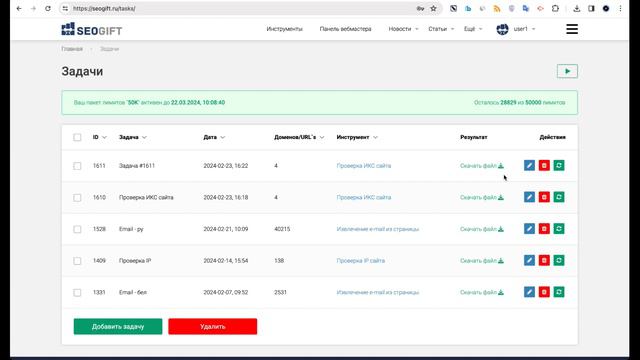This screenshot has height=360, width=640.
Task: Bookmark page with star icon
Action: point(433,8)
